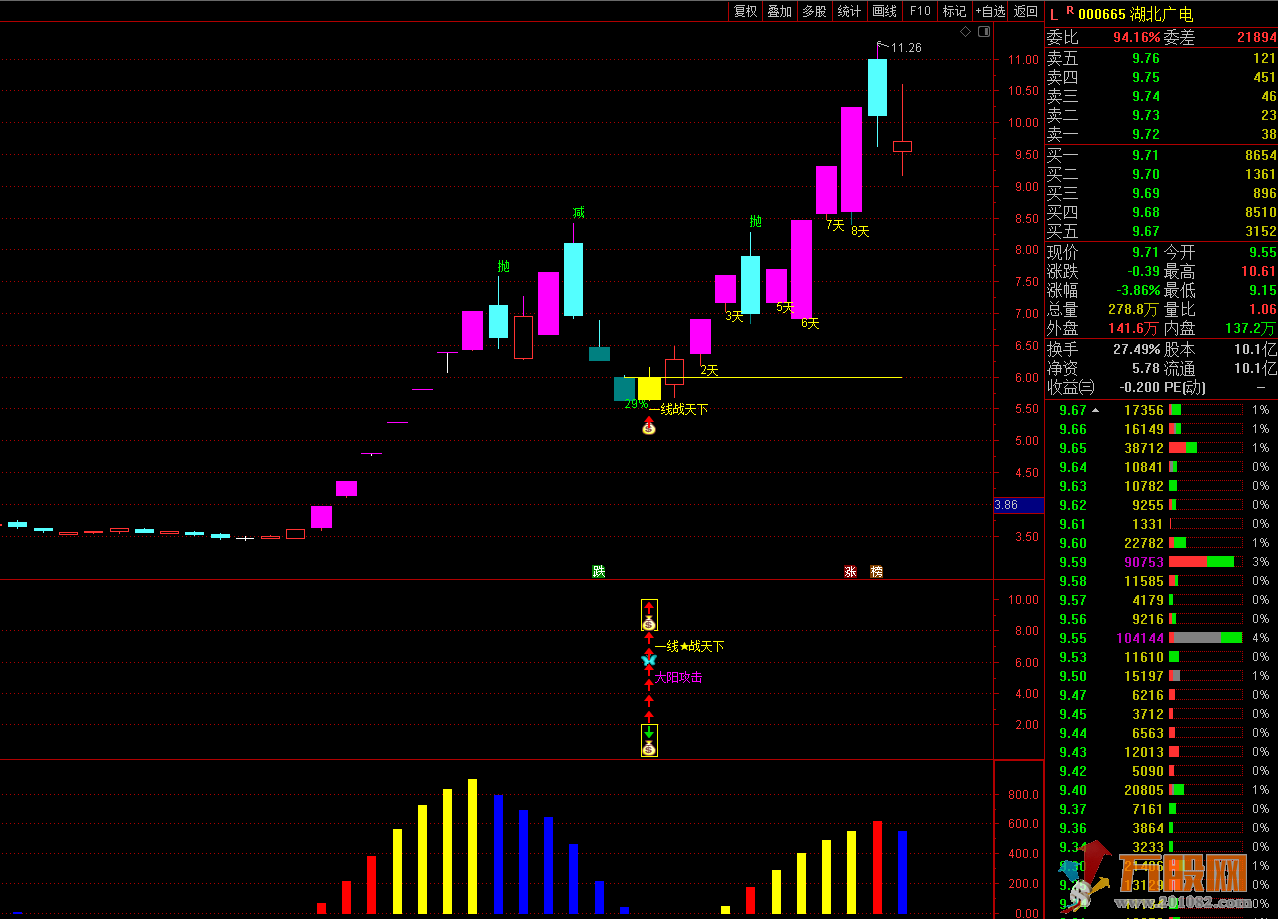1278x919 pixels.
Task: Open the 统计 statistics menu
Action: (849, 11)
